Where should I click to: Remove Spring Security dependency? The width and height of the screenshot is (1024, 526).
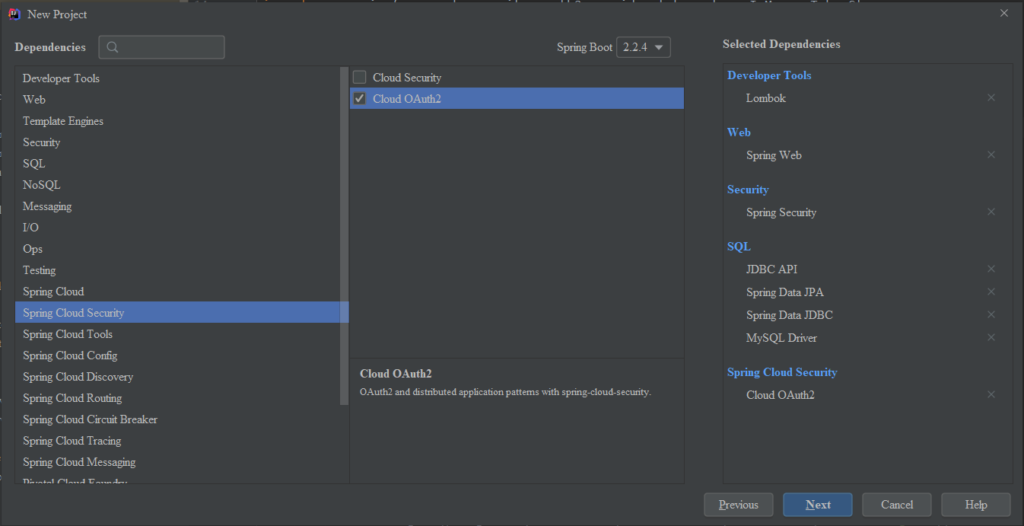tap(991, 212)
